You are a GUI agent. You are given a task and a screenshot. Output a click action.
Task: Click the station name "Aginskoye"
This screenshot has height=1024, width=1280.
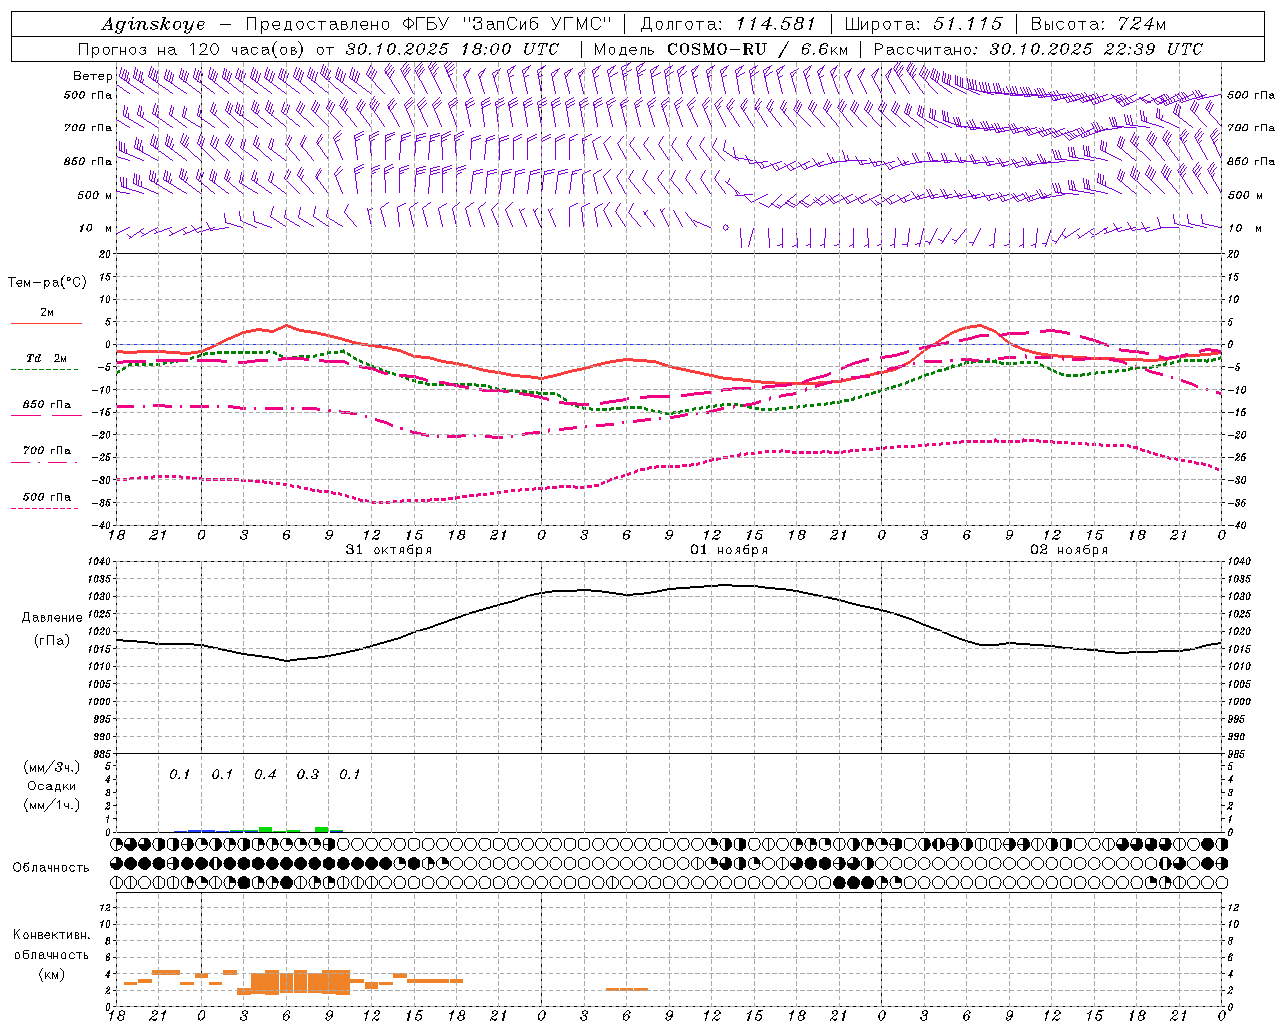pos(153,25)
